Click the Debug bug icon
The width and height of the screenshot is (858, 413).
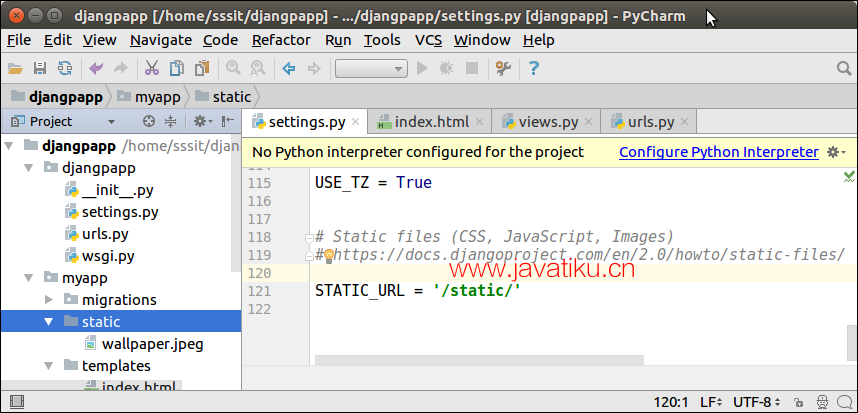pyautogui.click(x=446, y=68)
